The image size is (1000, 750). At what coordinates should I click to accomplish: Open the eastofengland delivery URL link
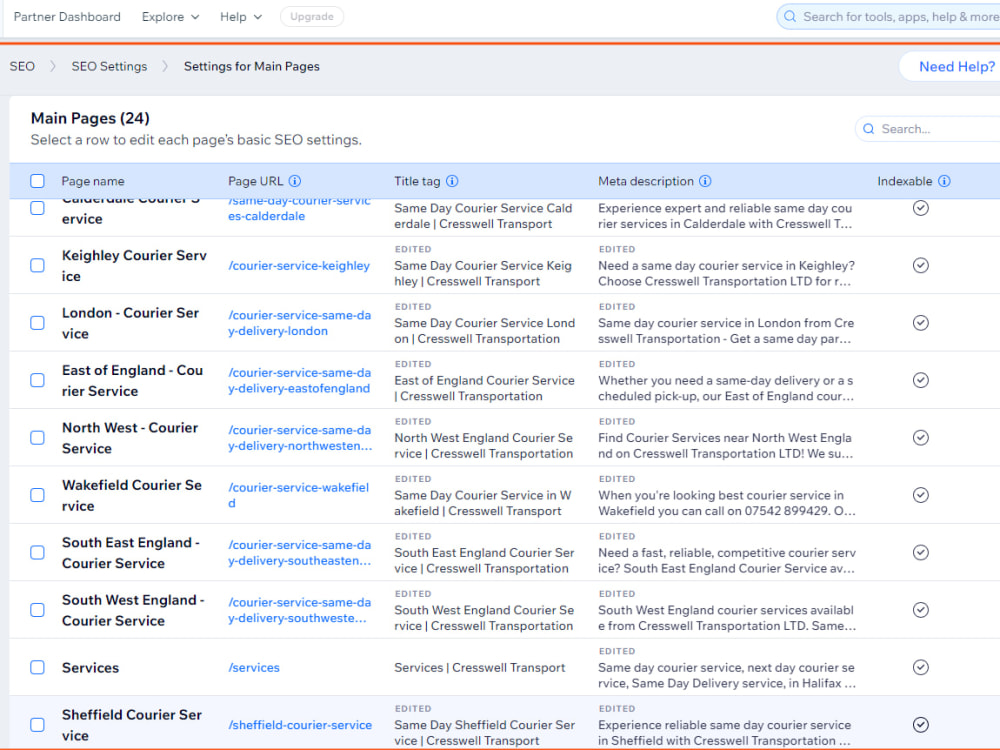300,380
